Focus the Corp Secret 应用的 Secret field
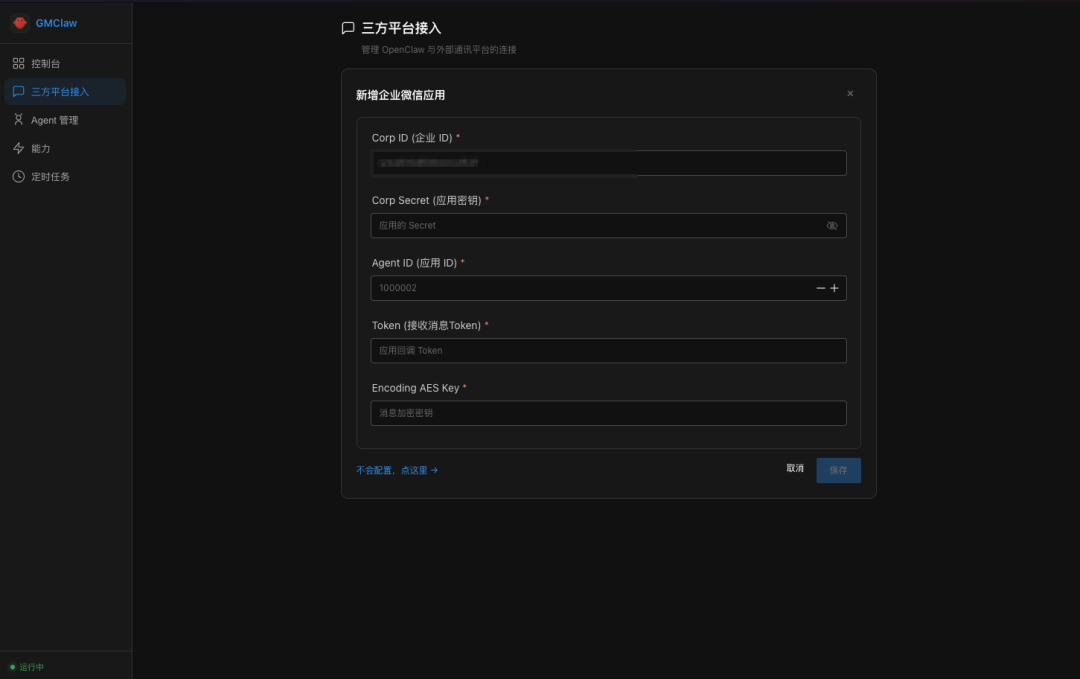Screen dimensions: 1080x679 pos(608,226)
